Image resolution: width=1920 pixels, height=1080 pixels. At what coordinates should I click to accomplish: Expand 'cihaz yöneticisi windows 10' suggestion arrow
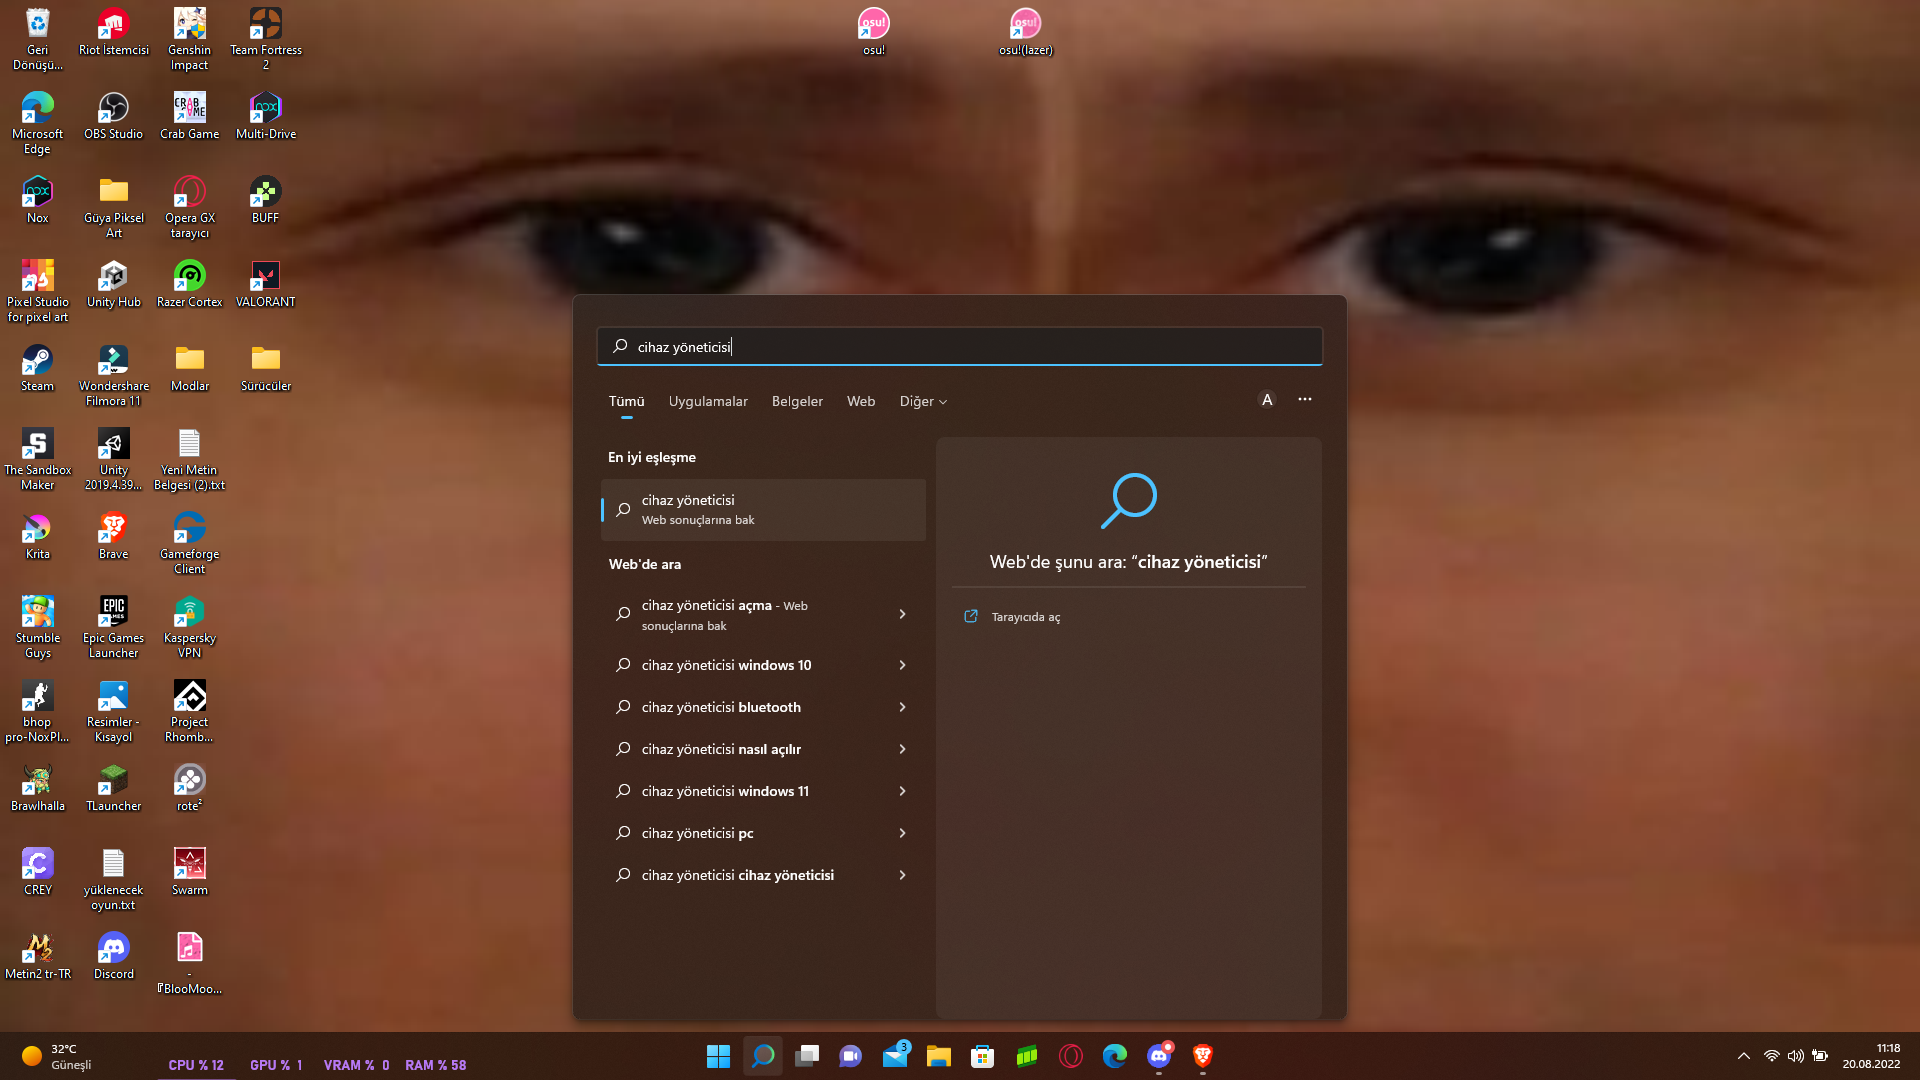tap(902, 665)
